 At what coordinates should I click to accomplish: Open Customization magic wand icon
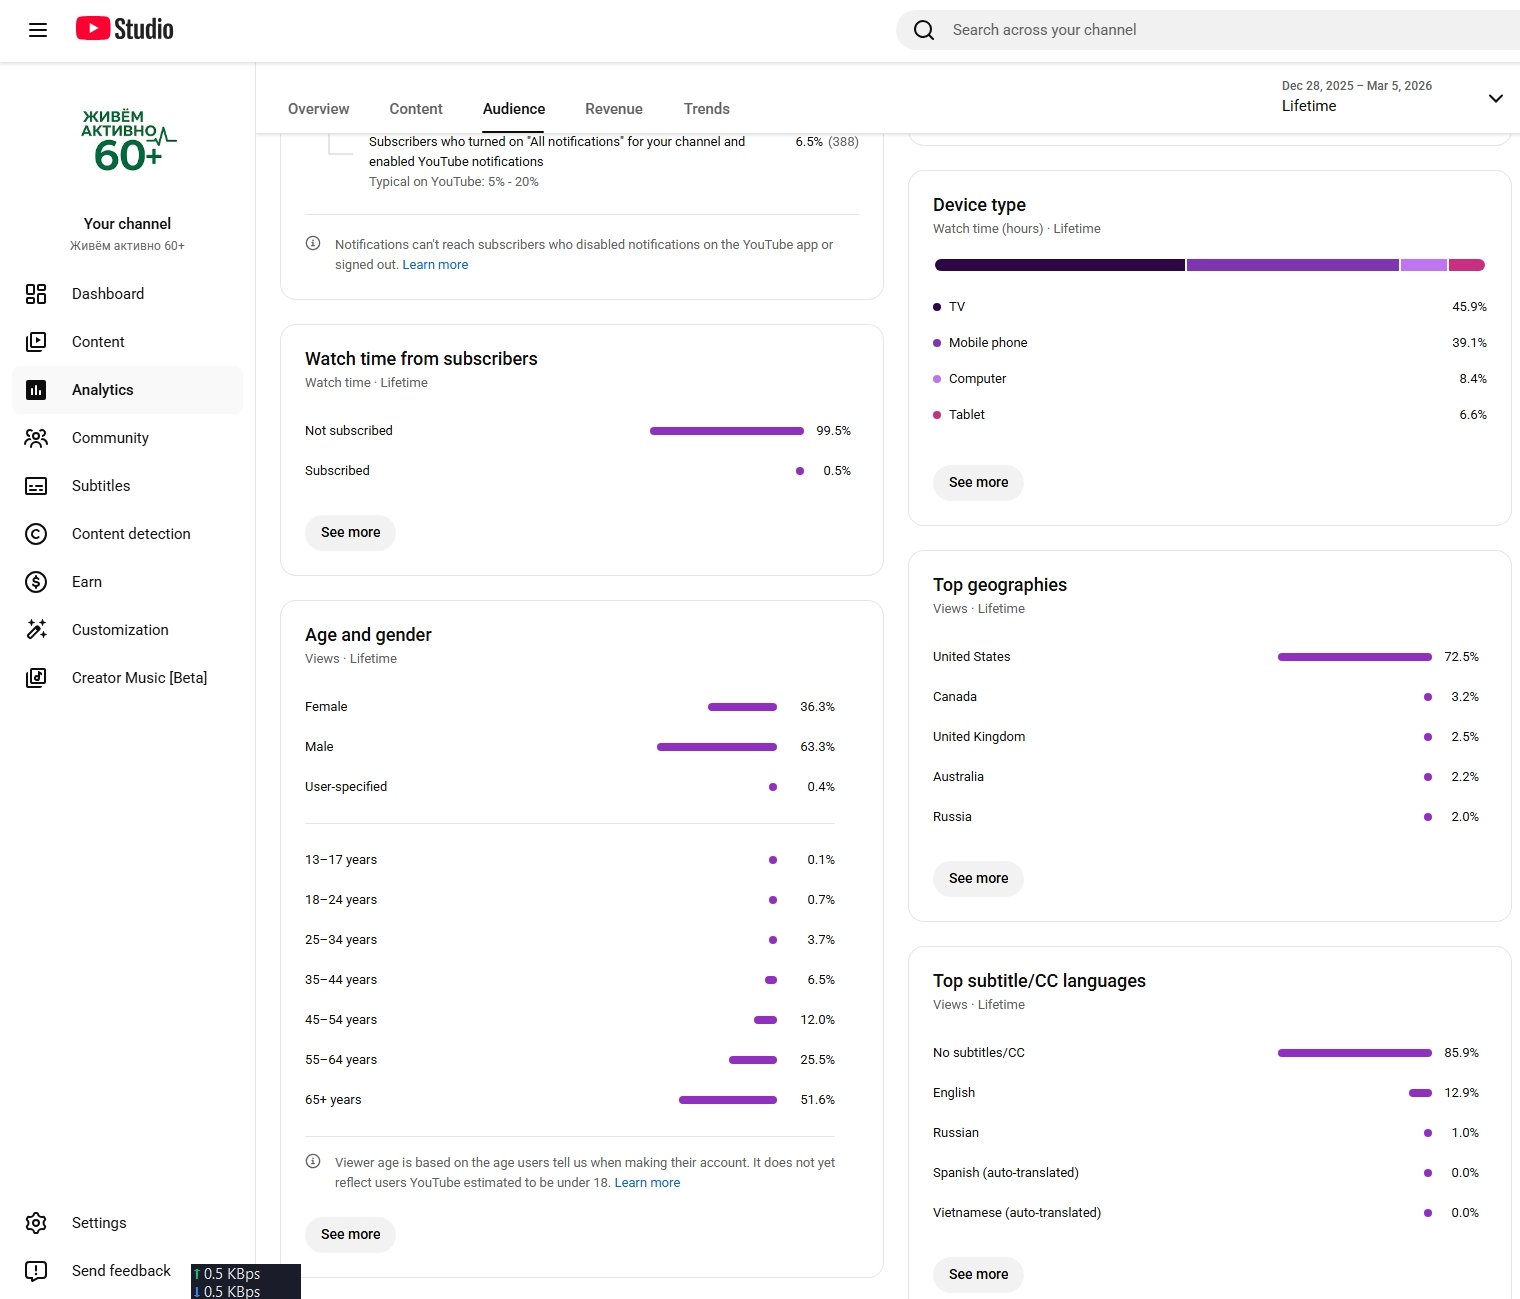[36, 630]
